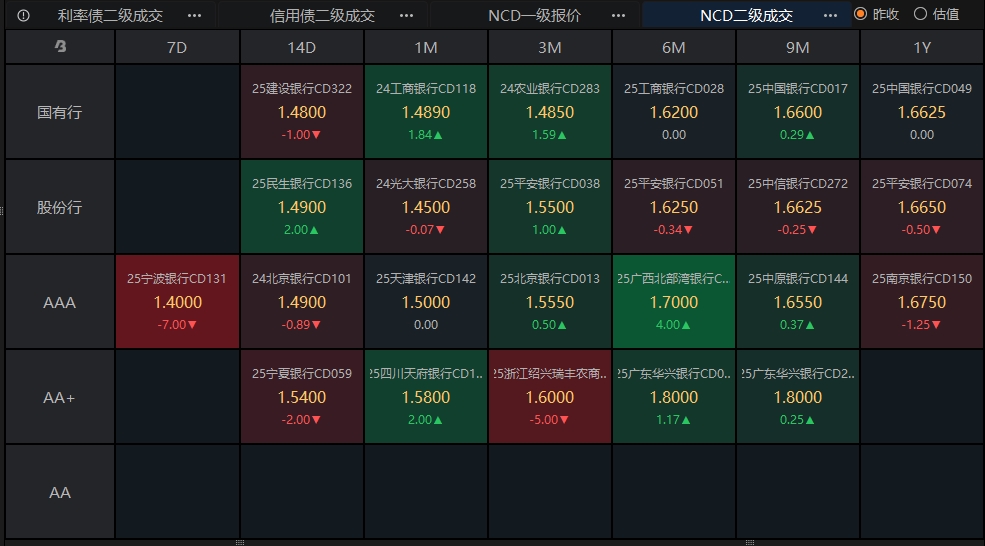Grab the bottom scrollbar handle on left
This screenshot has width=985, height=546.
point(239,542)
